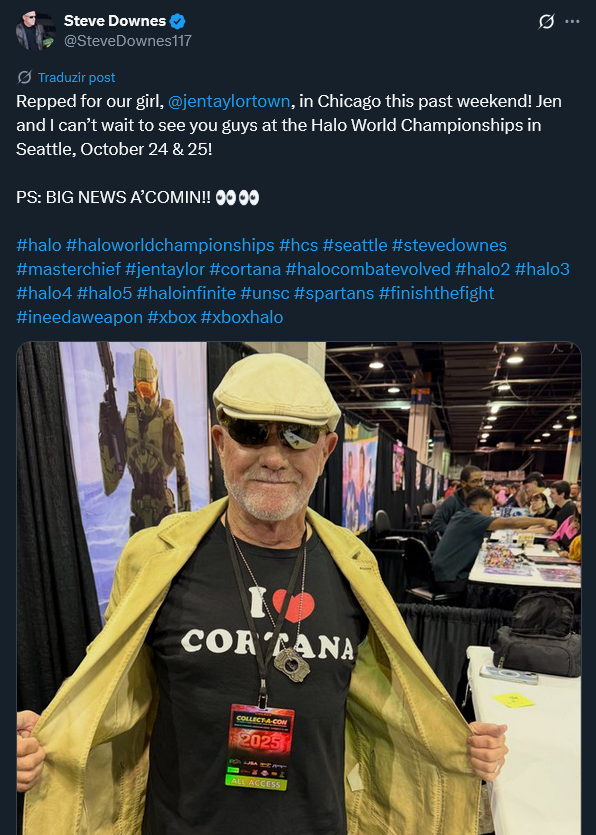The image size is (596, 835).
Task: Open the #halocombatevolved hashtag
Action: point(368,269)
